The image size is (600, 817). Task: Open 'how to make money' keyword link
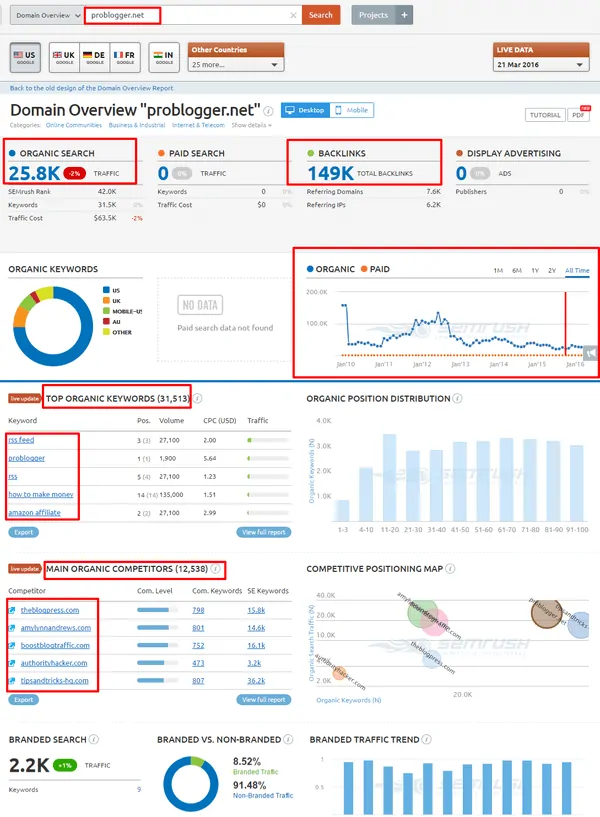41,494
